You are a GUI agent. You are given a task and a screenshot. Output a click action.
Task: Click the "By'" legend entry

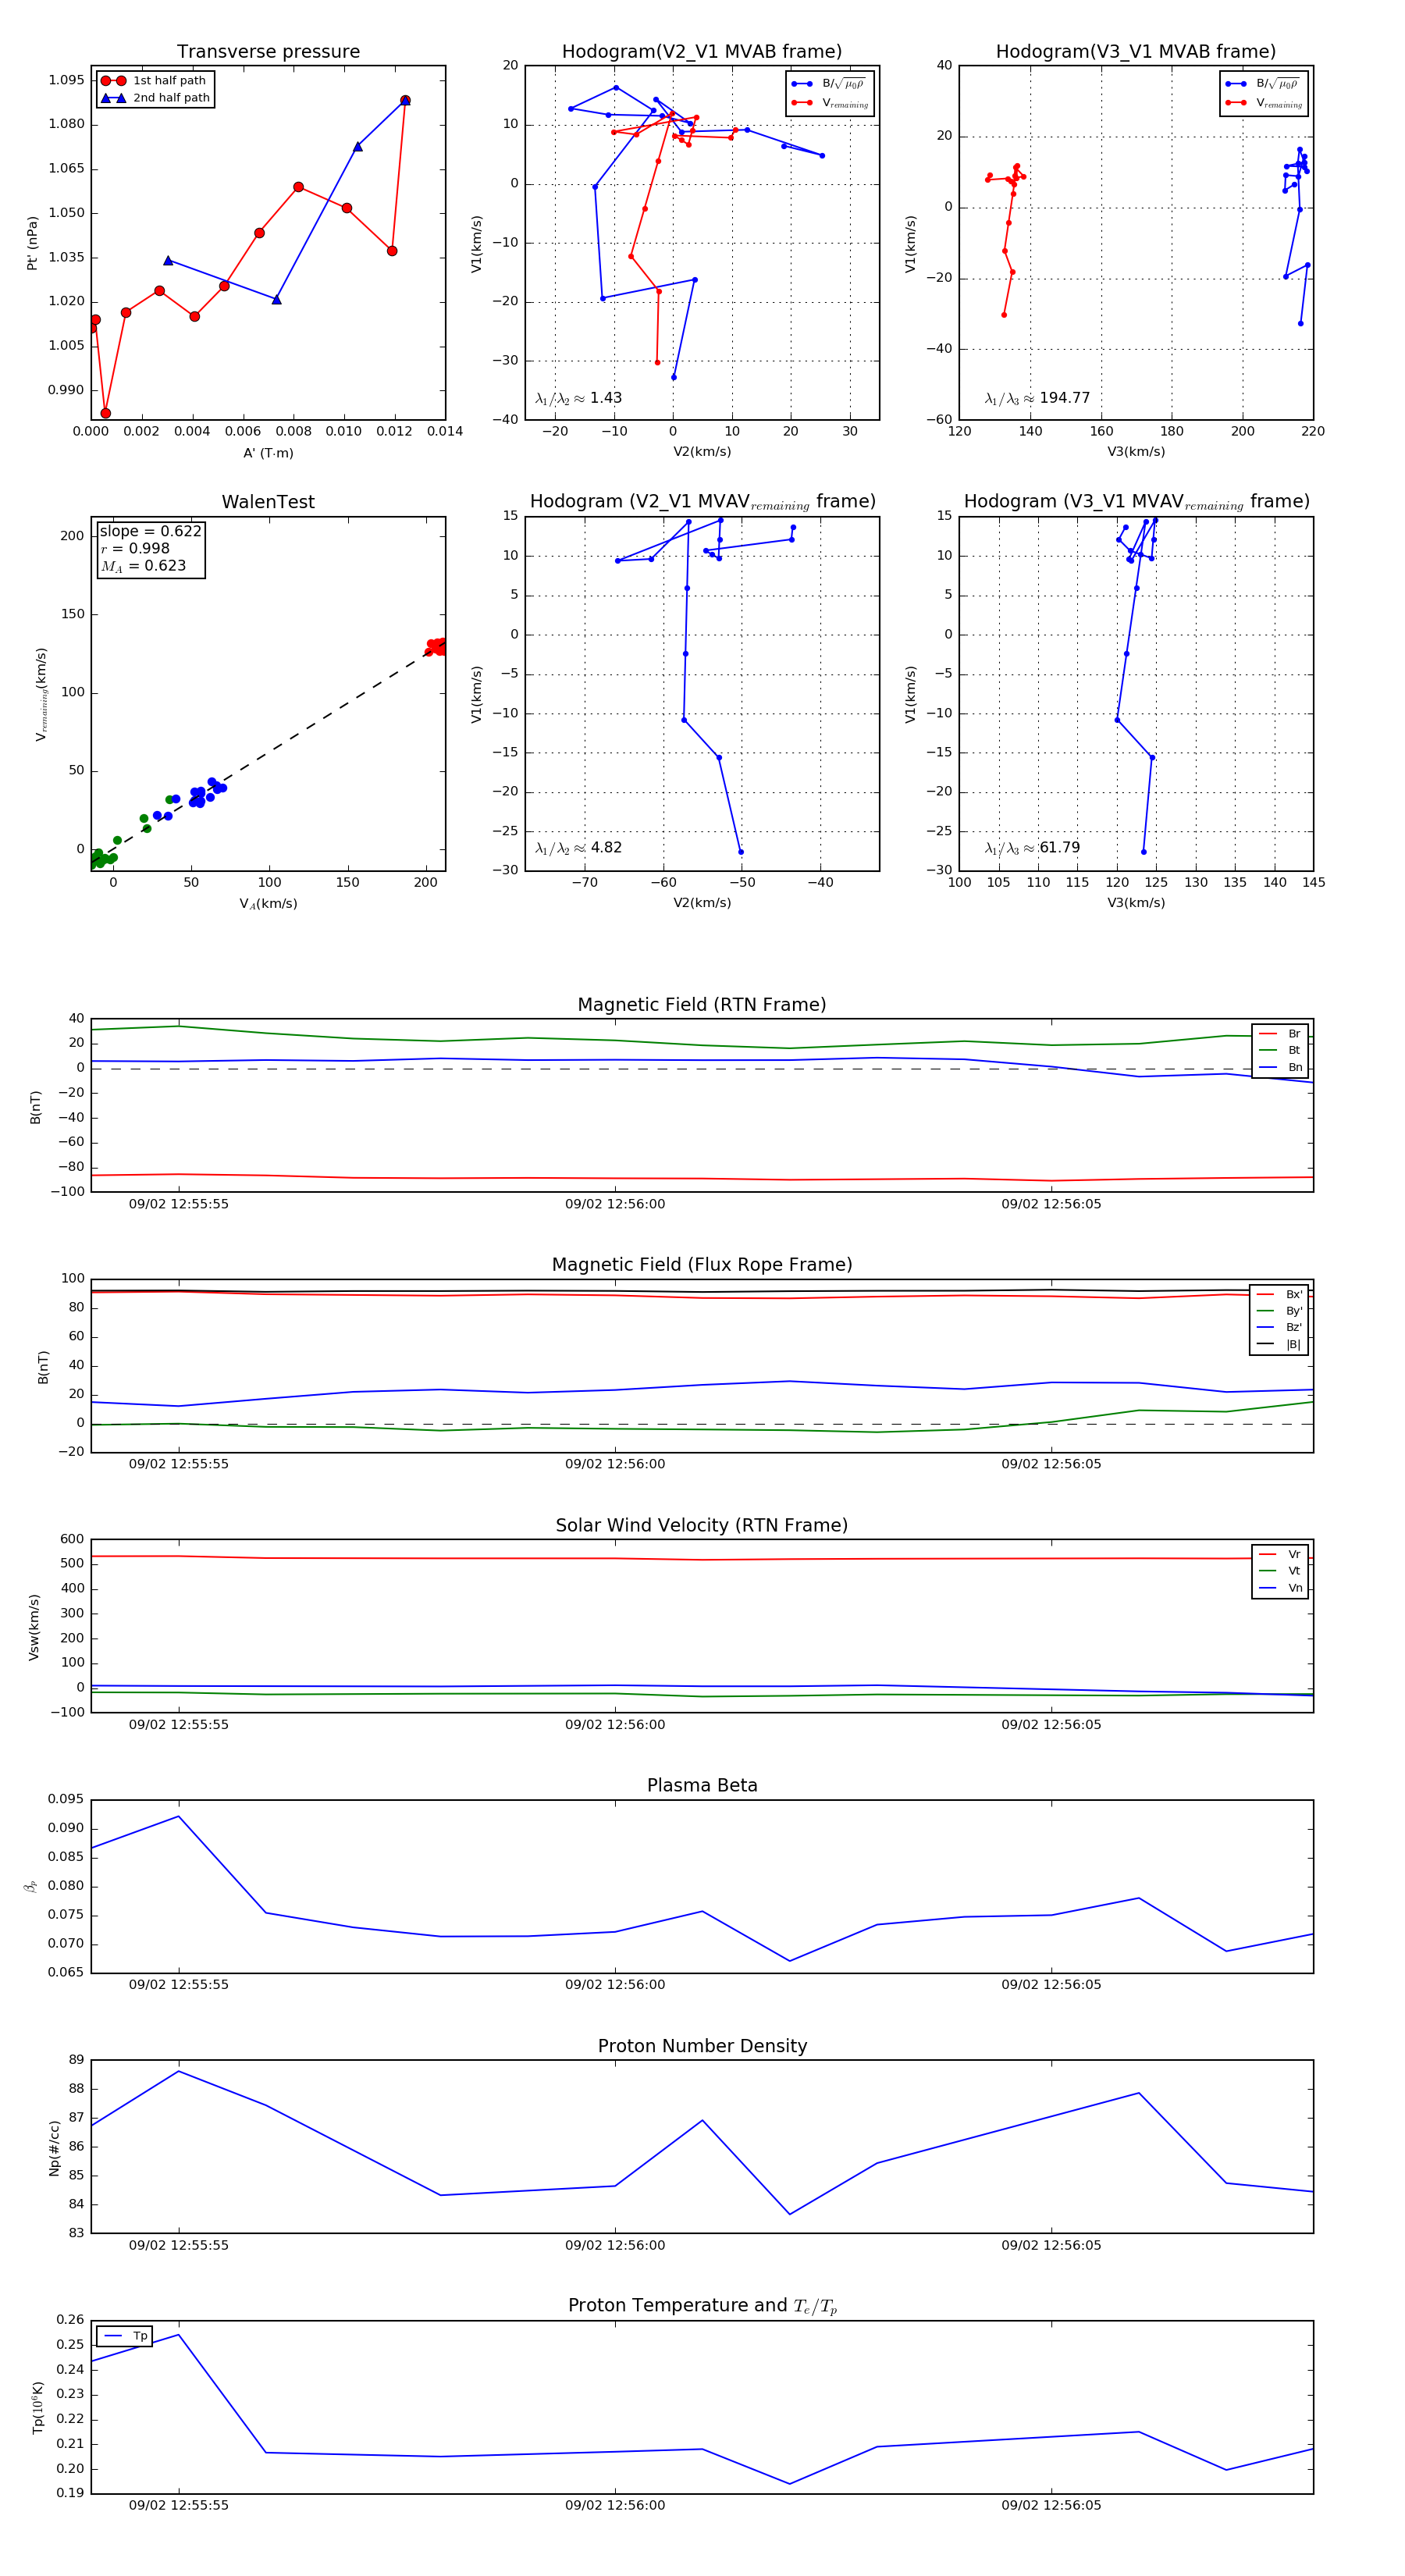point(1279,1311)
